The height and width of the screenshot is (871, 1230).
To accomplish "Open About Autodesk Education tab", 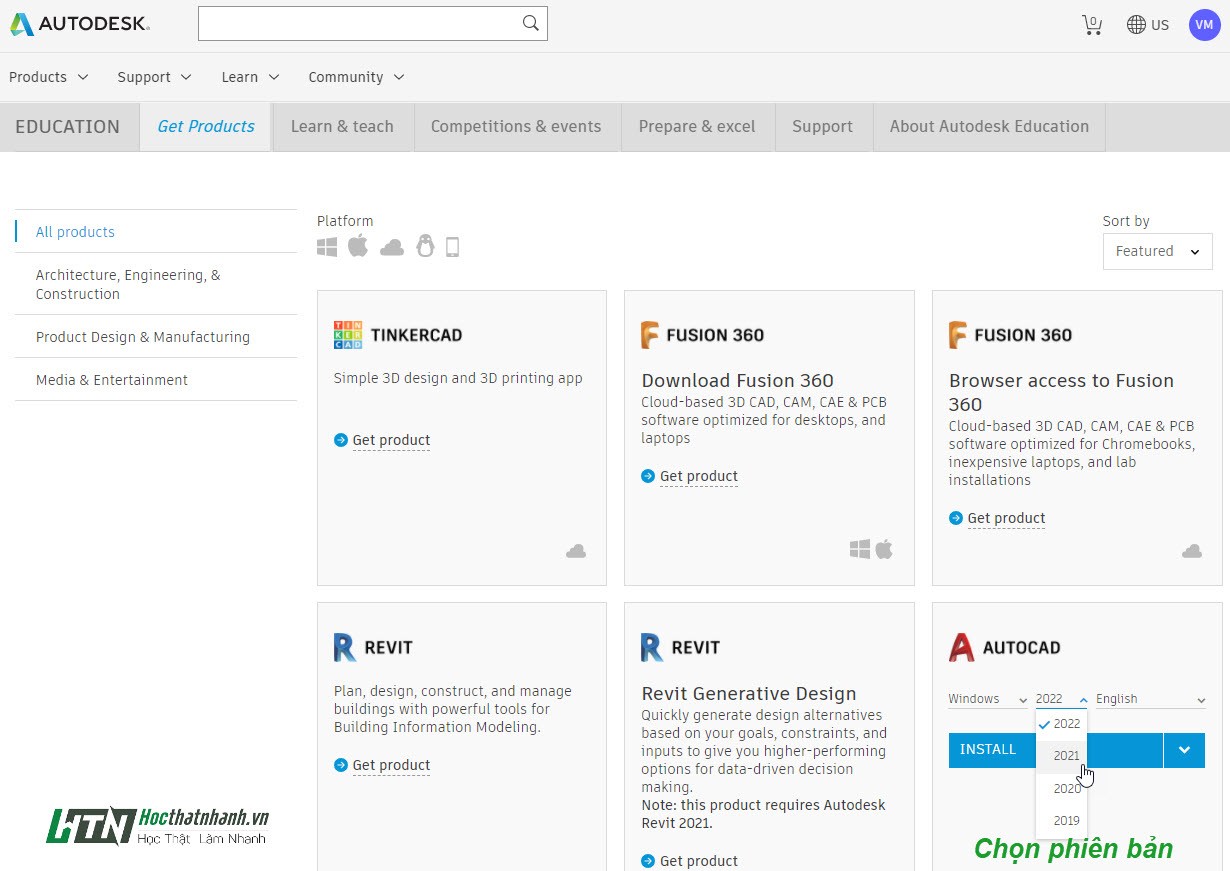I will tap(989, 127).
